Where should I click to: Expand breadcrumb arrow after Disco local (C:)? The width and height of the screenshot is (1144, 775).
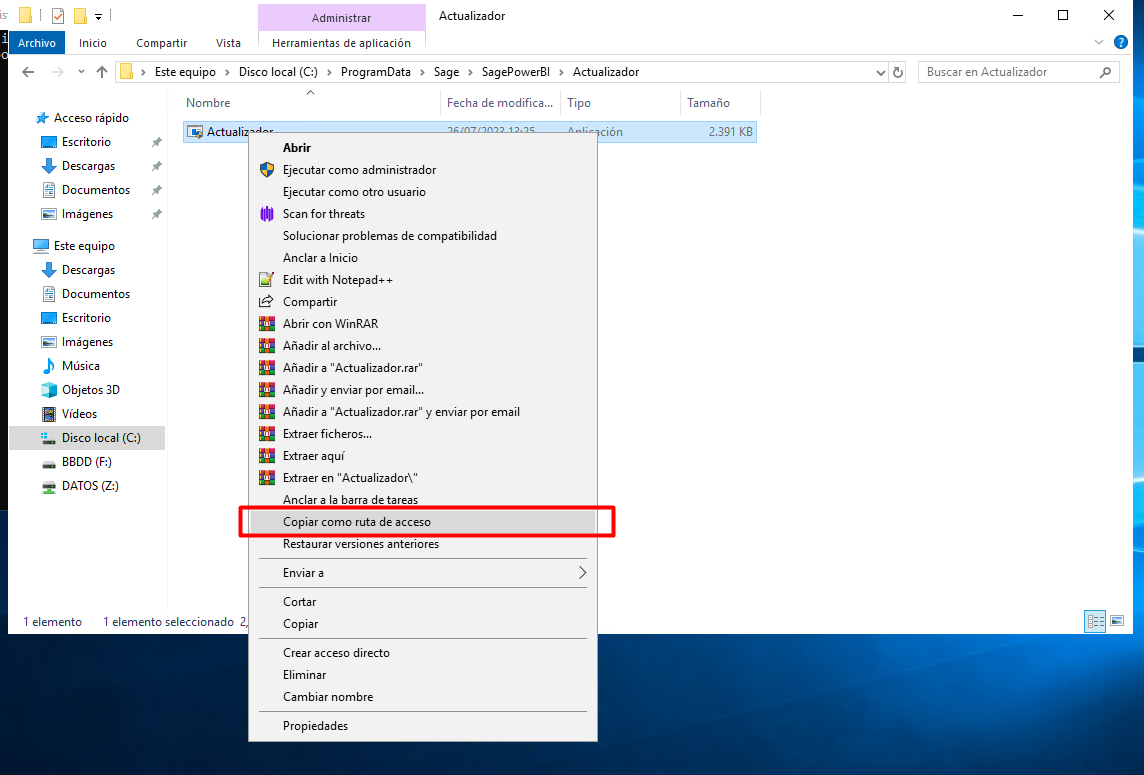(329, 72)
